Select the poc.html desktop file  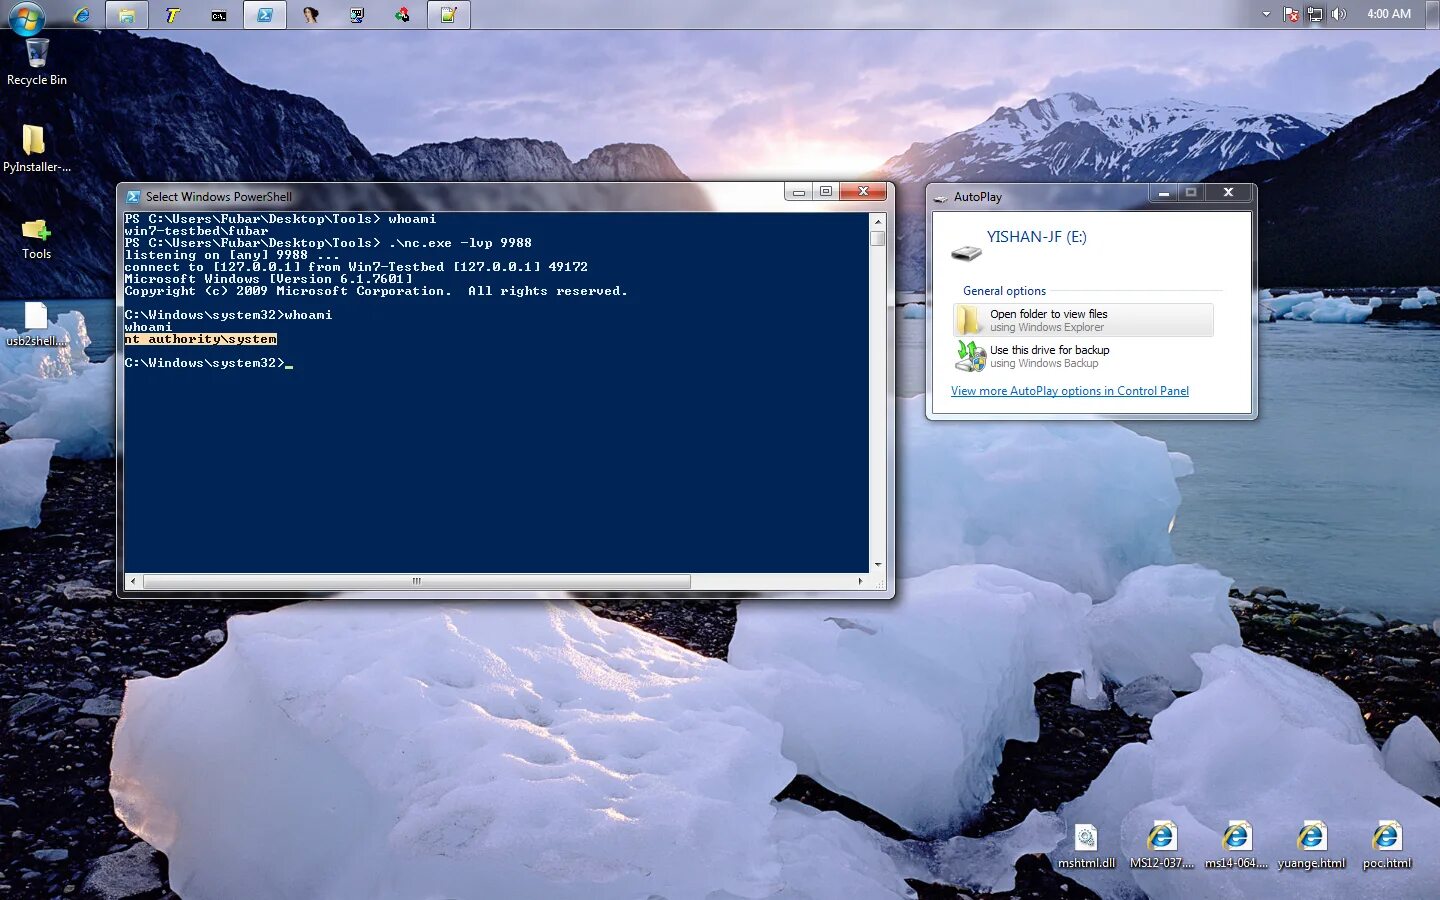pyautogui.click(x=1387, y=846)
